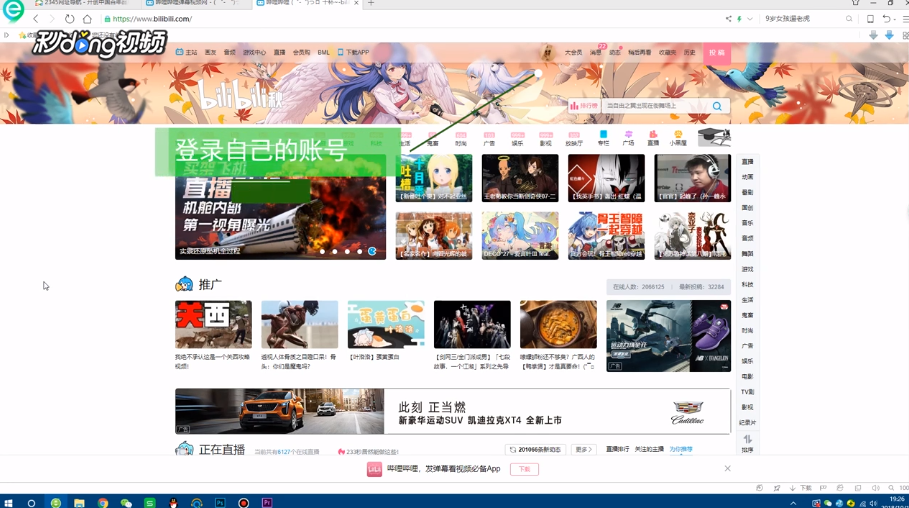Open the headset streamer video thumbnail

pyautogui.click(x=692, y=177)
